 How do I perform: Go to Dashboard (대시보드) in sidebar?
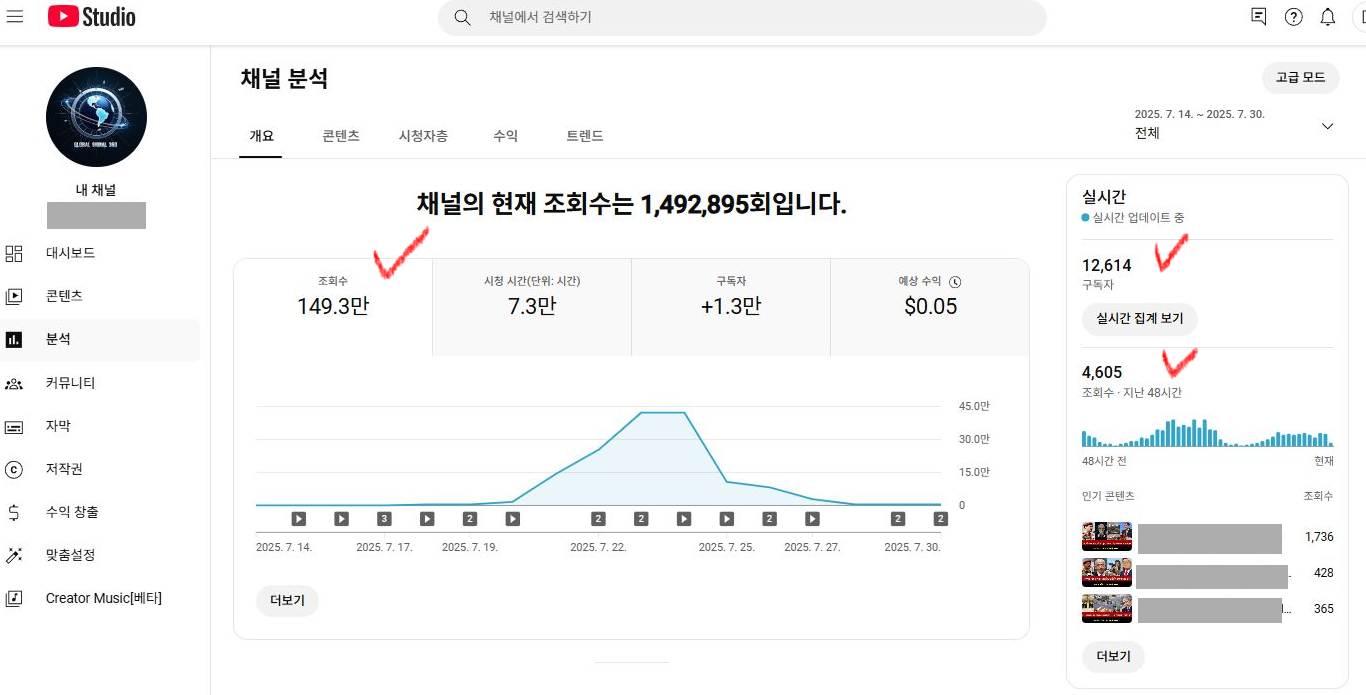click(70, 253)
